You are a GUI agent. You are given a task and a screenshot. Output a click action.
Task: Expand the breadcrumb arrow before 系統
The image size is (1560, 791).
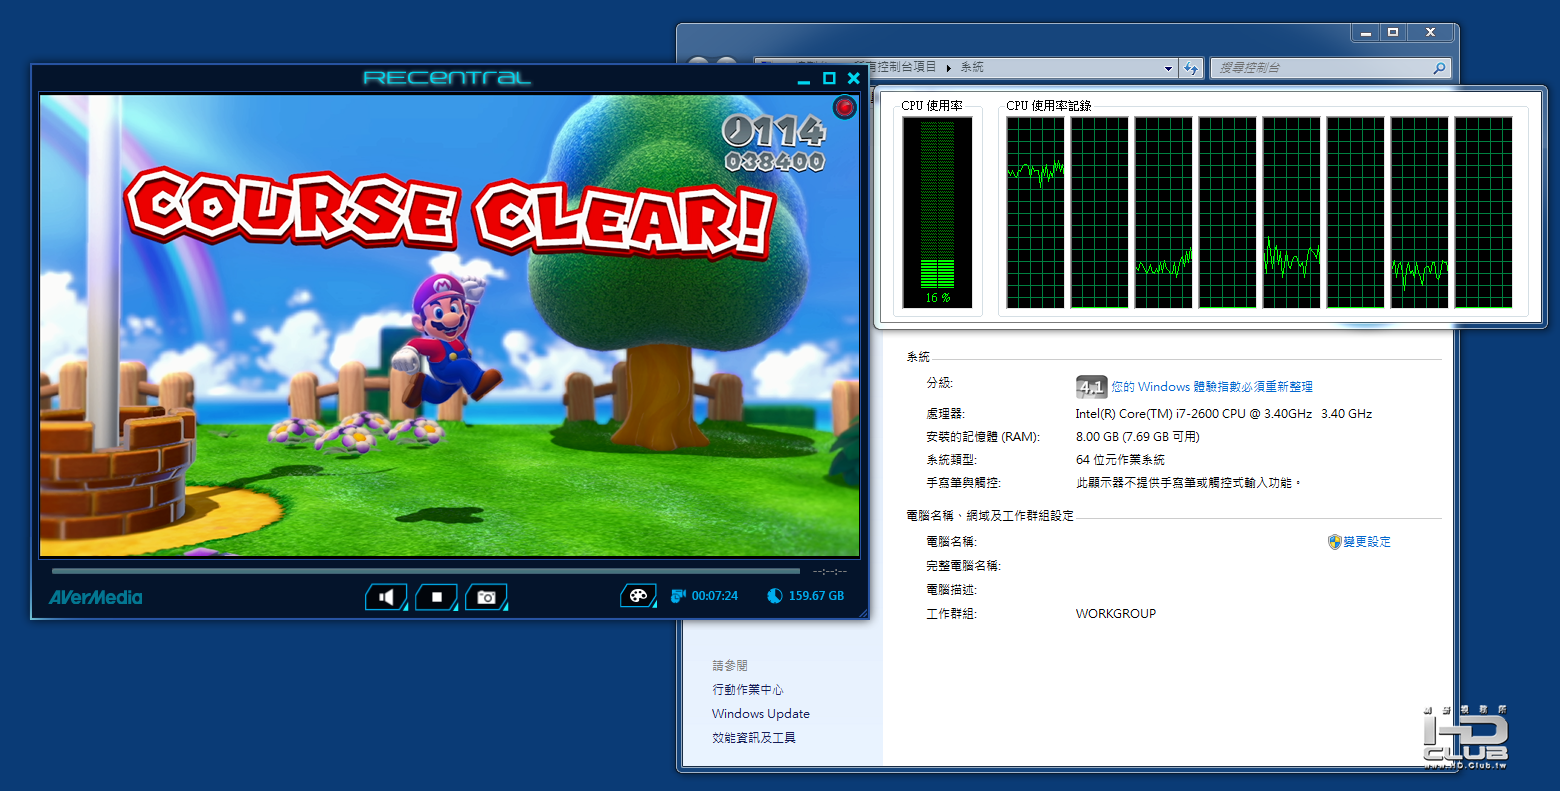pos(949,68)
